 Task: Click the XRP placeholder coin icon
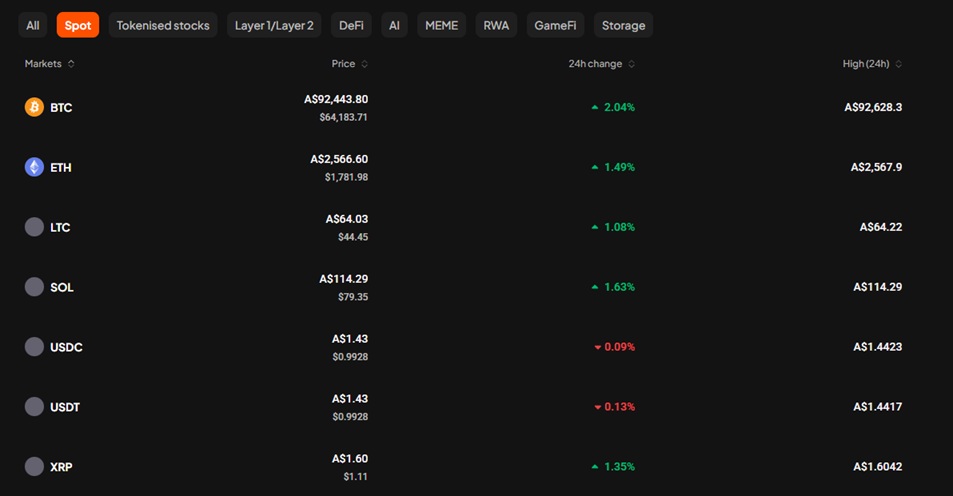pyautogui.click(x=34, y=466)
